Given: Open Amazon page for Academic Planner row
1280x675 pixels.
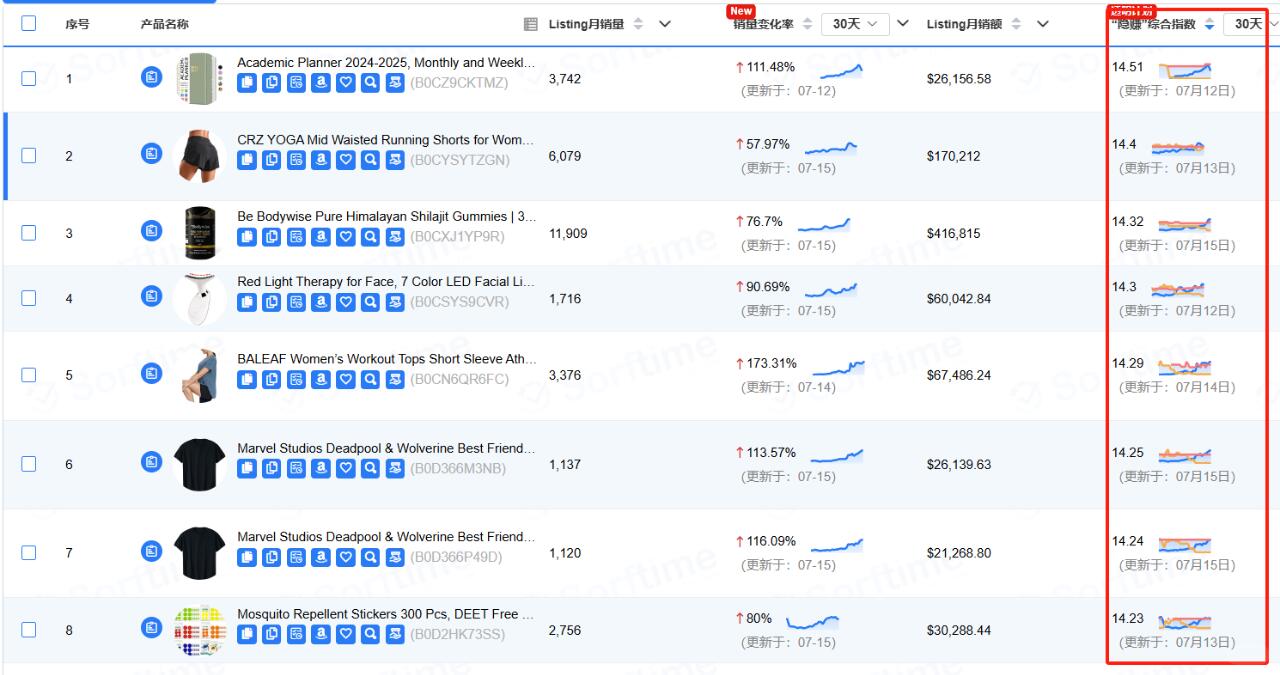Looking at the screenshot, I should pos(321,83).
